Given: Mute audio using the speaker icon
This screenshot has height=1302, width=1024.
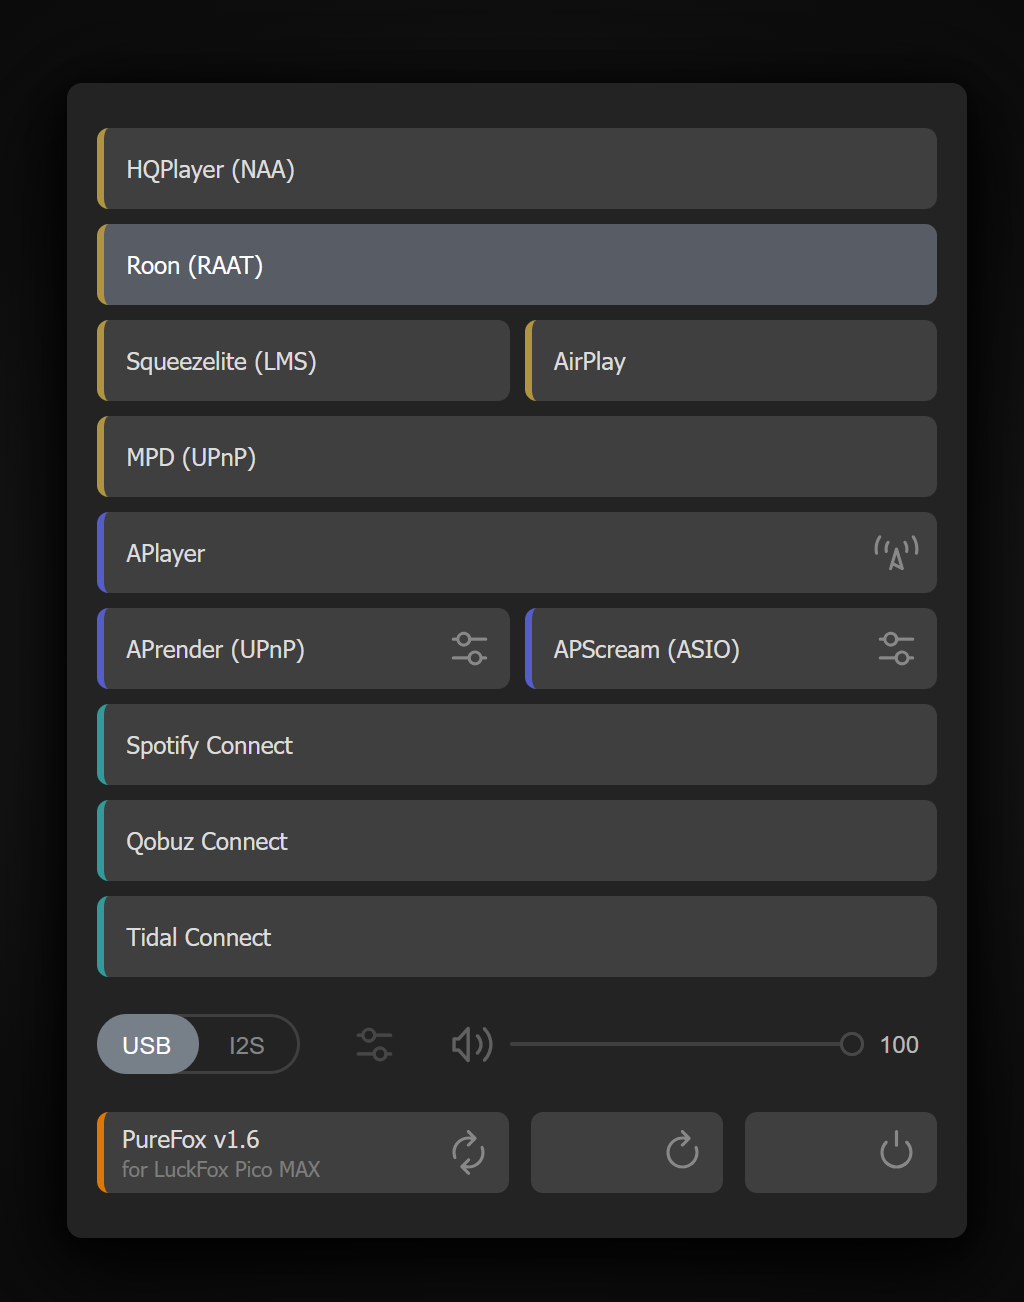Looking at the screenshot, I should coord(471,1045).
